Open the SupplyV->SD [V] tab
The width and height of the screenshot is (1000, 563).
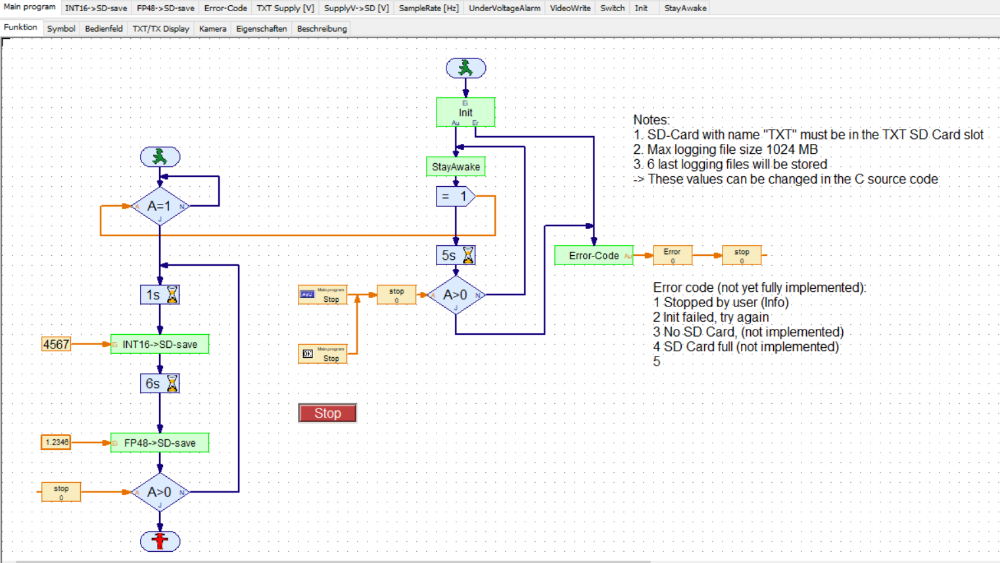(356, 8)
